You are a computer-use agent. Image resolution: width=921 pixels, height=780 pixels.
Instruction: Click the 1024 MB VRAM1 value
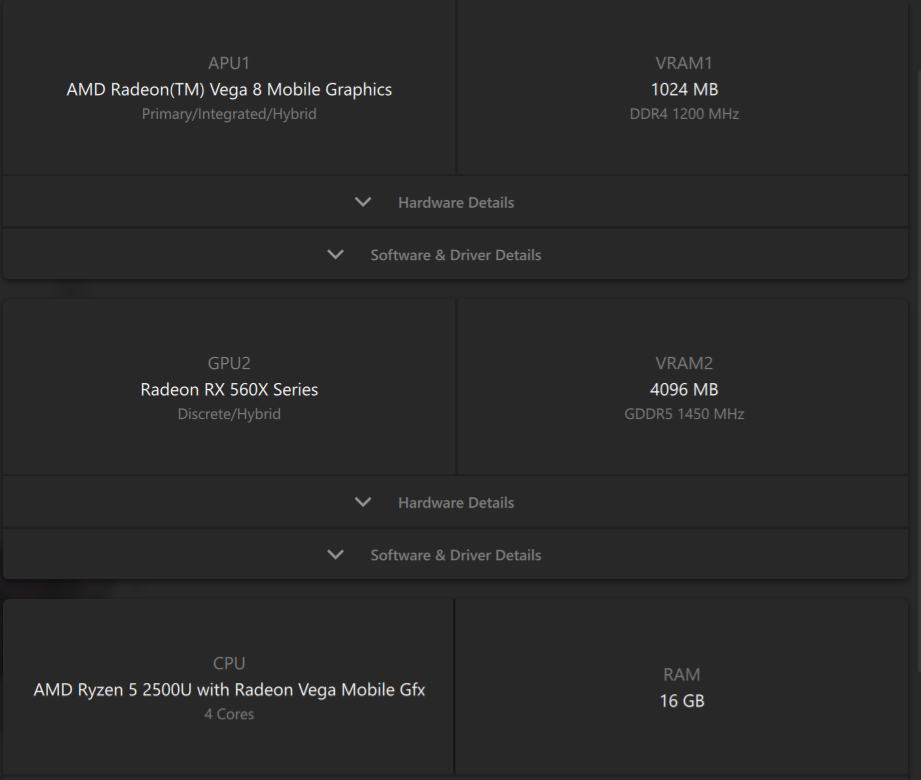click(684, 90)
